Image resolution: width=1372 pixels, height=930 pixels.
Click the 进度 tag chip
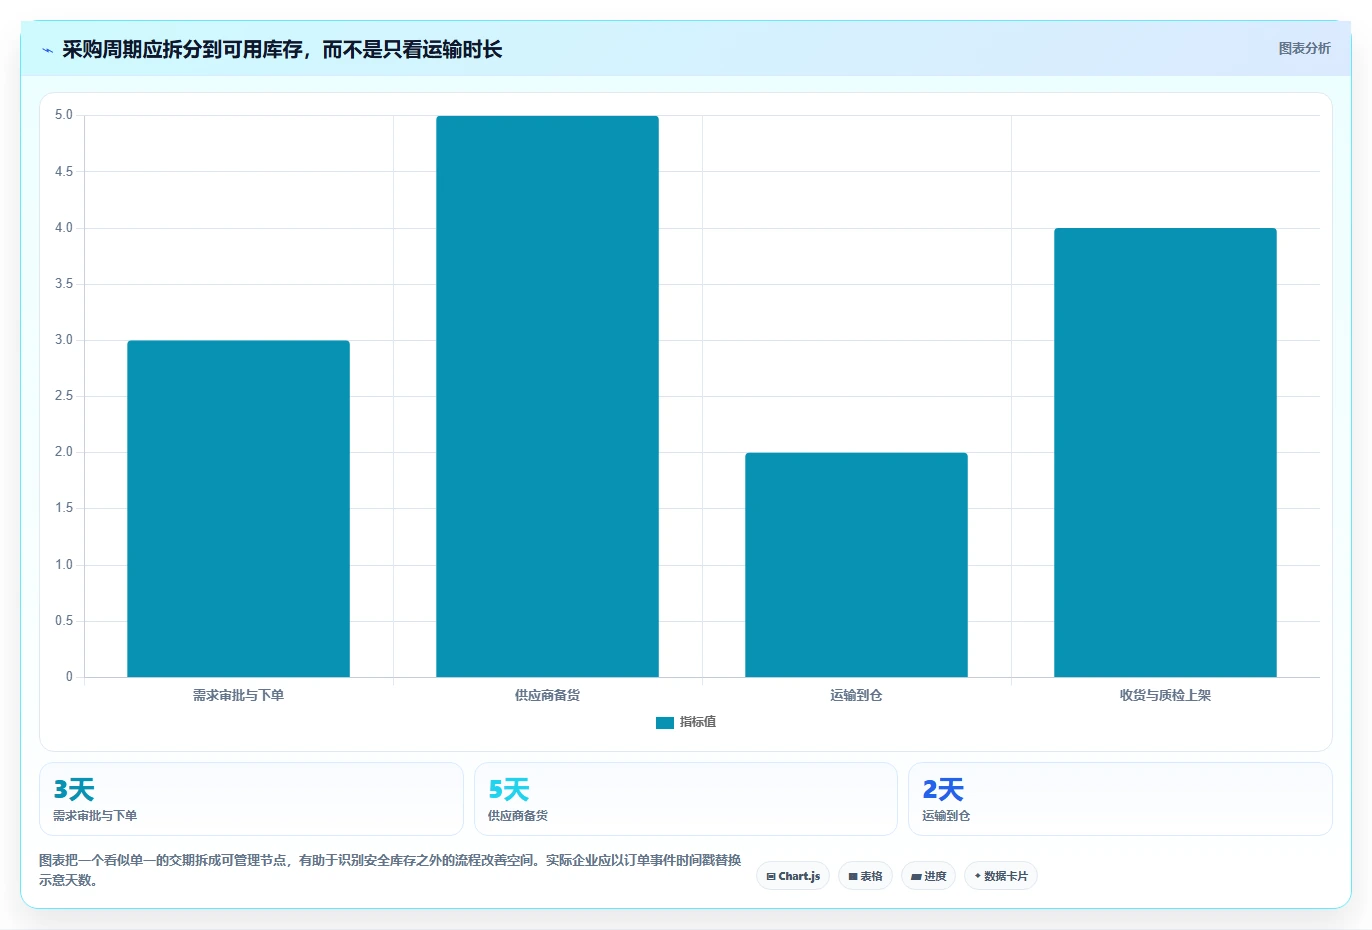(x=928, y=876)
